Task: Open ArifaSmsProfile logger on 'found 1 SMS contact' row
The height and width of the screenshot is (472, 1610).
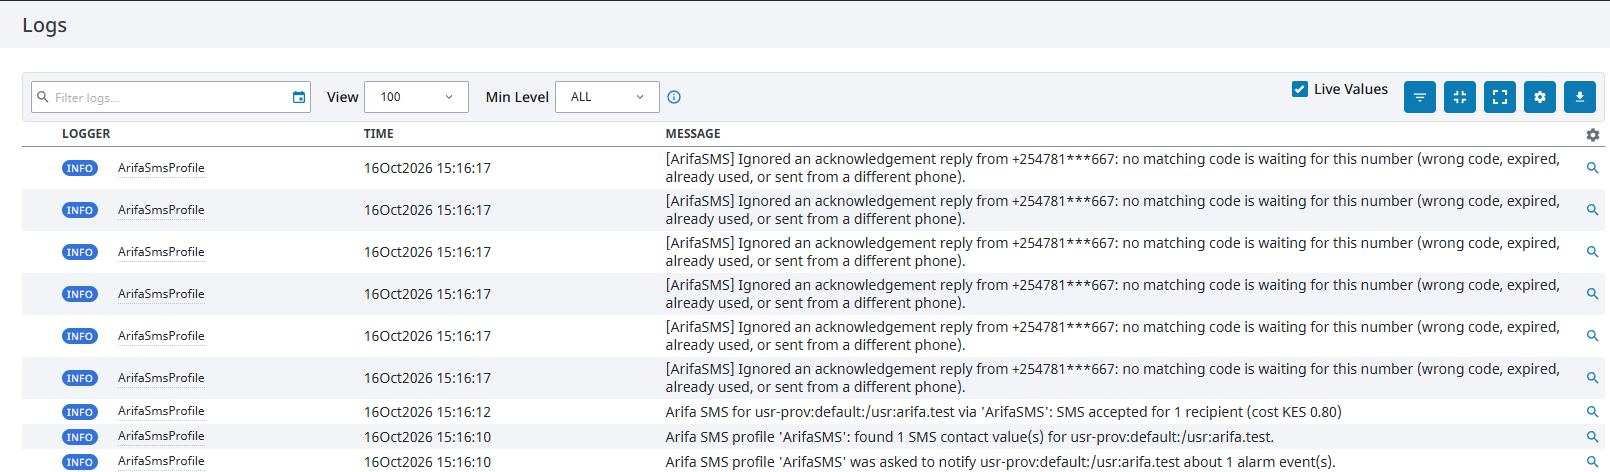Action: point(161,436)
